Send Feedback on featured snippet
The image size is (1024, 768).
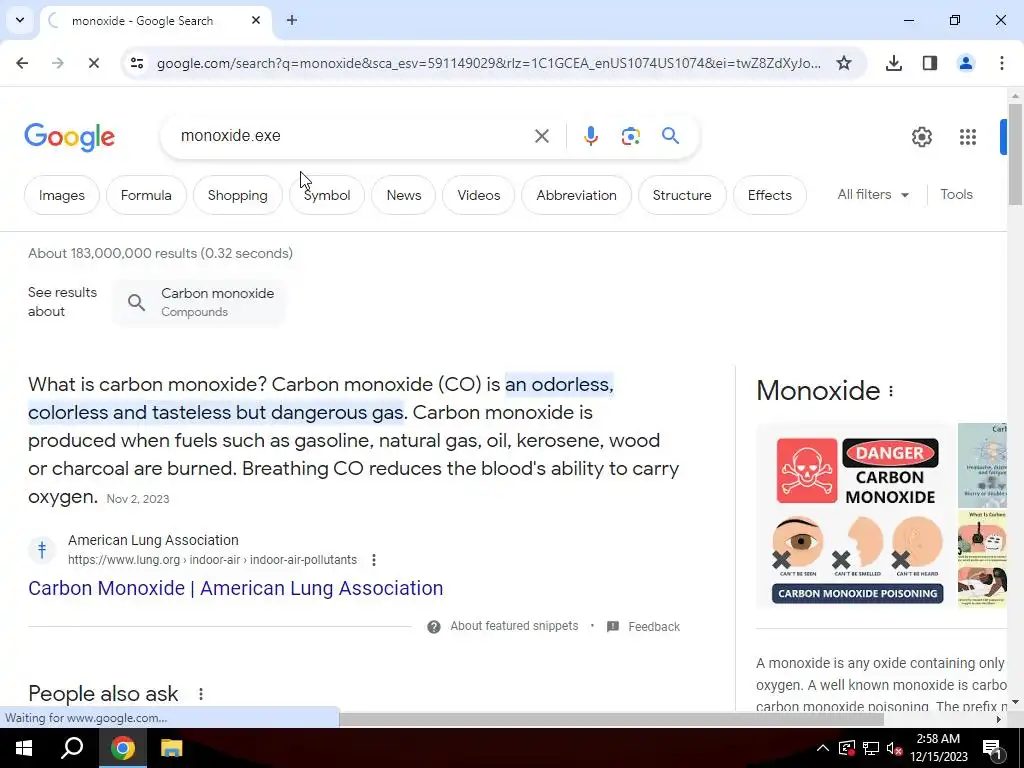[x=643, y=627]
